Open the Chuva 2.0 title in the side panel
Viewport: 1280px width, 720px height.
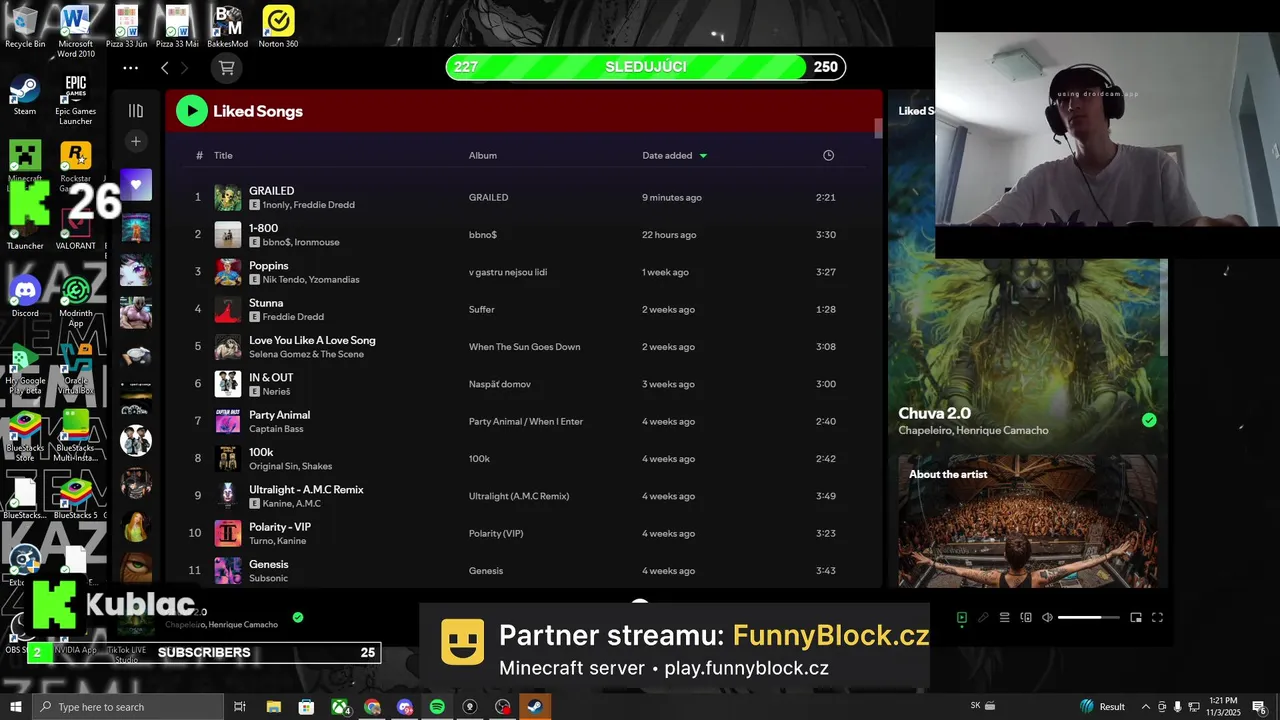click(934, 413)
